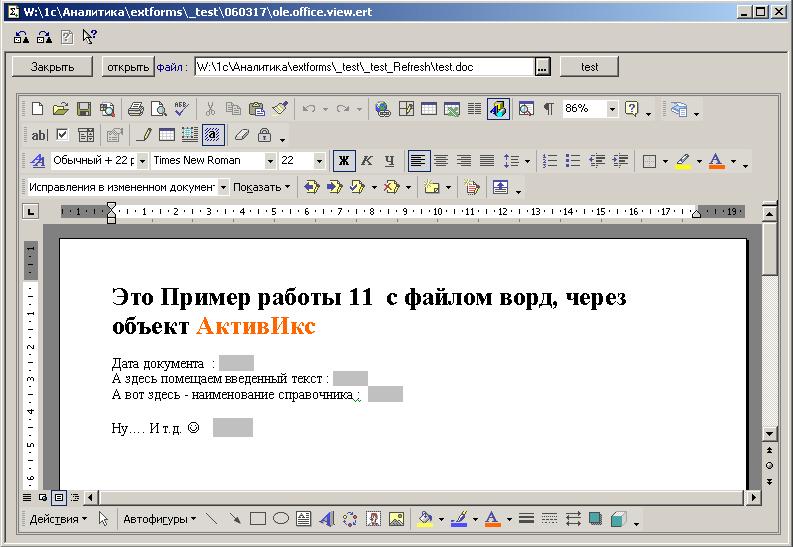This screenshot has width=793, height=547.
Task: Insert WordArt from drawing toolbar
Action: pos(326,519)
